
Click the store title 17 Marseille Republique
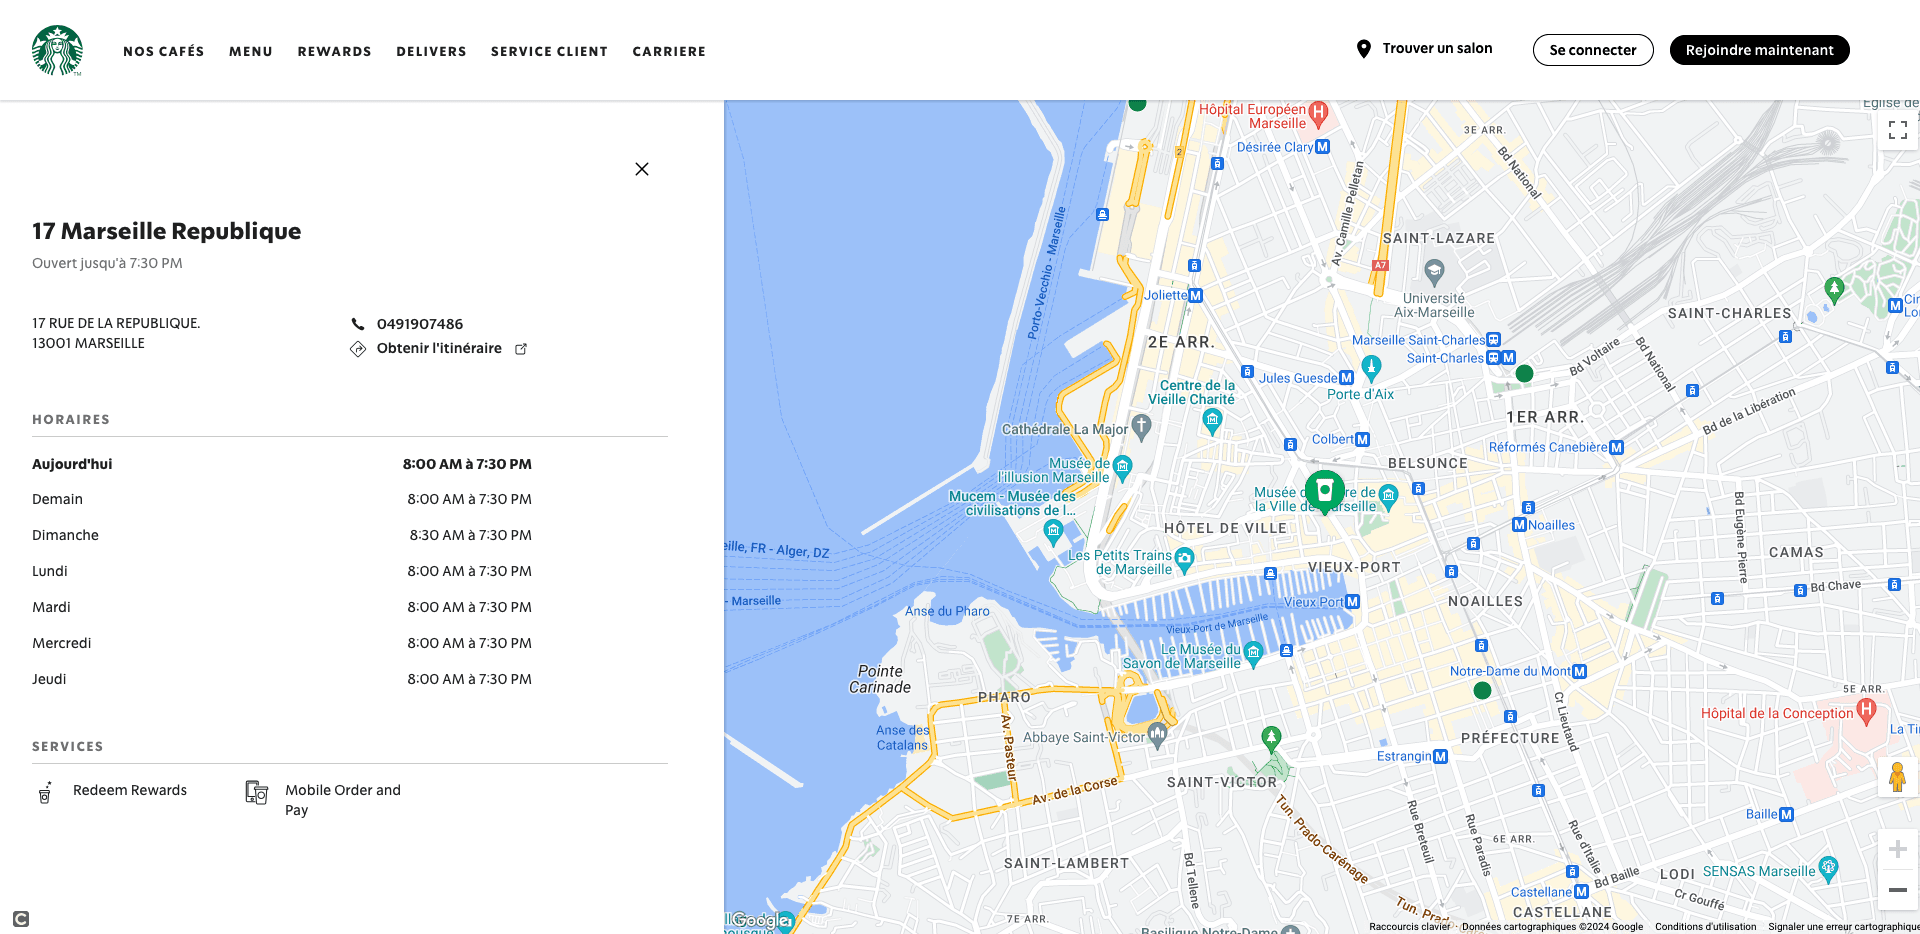167,231
